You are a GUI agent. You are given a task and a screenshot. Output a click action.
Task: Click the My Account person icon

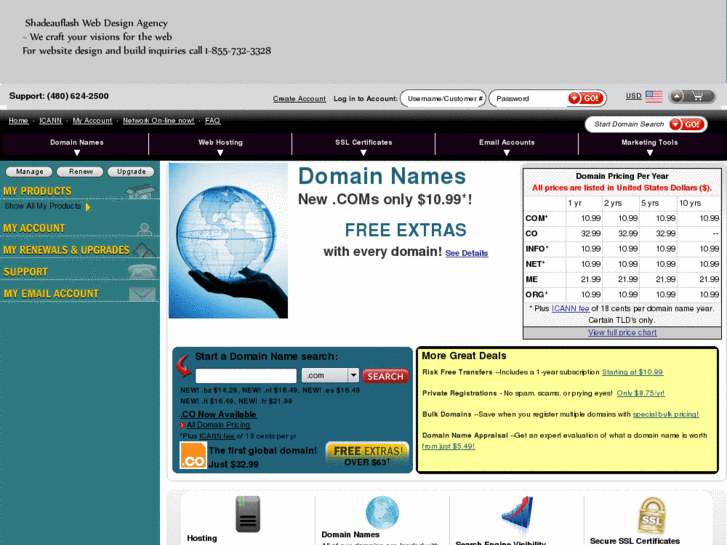tap(145, 228)
